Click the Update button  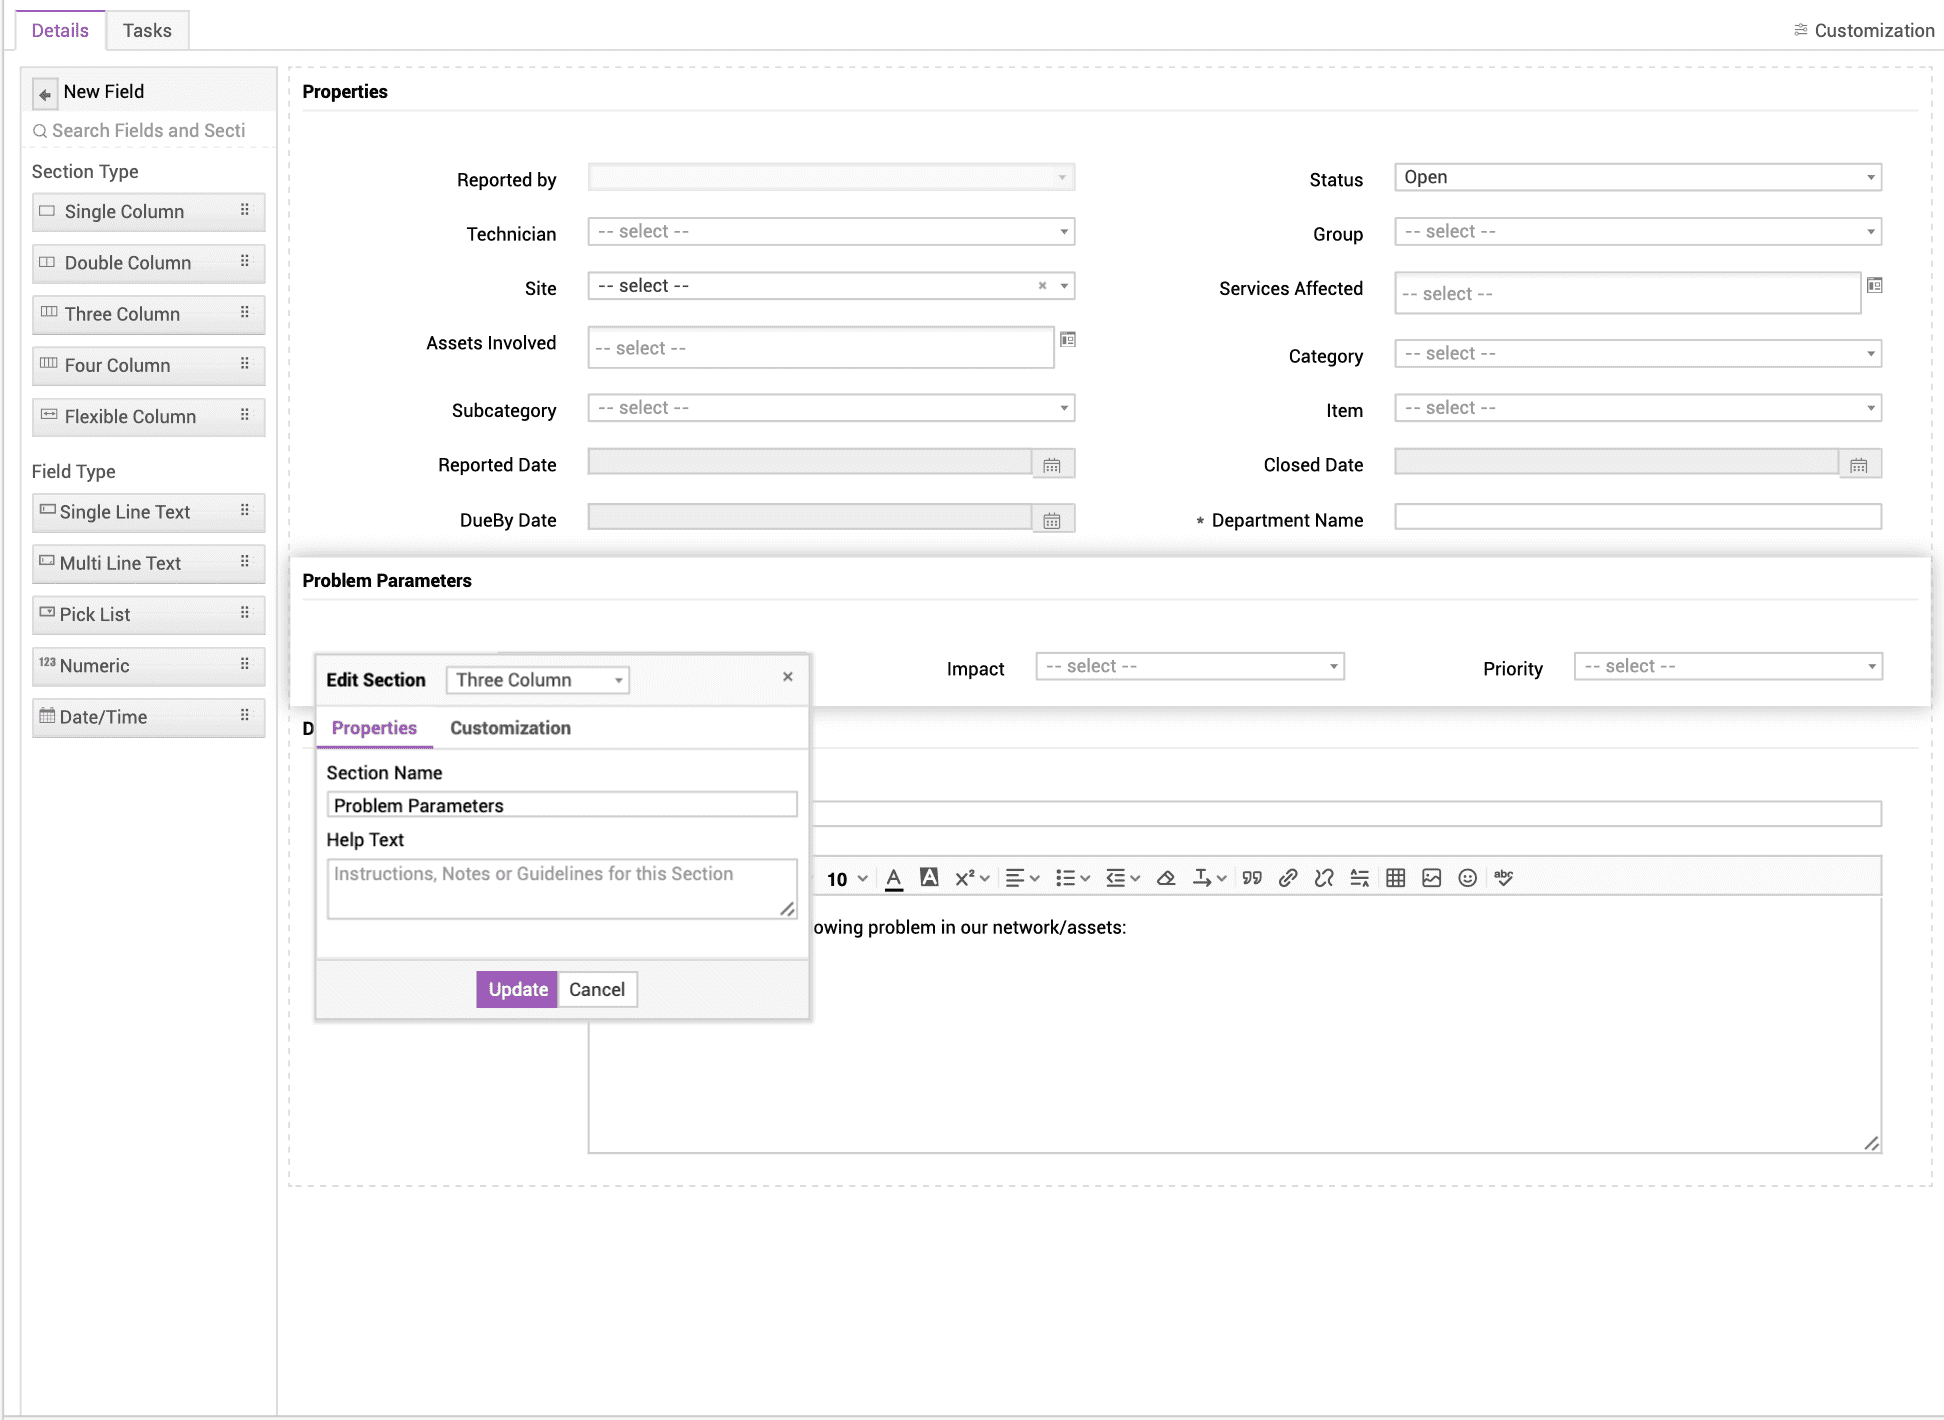[x=517, y=989]
